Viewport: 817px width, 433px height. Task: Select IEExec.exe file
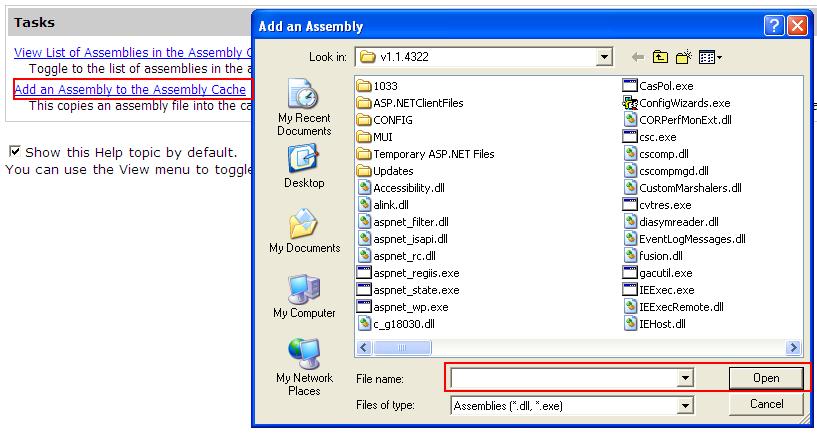click(x=659, y=290)
